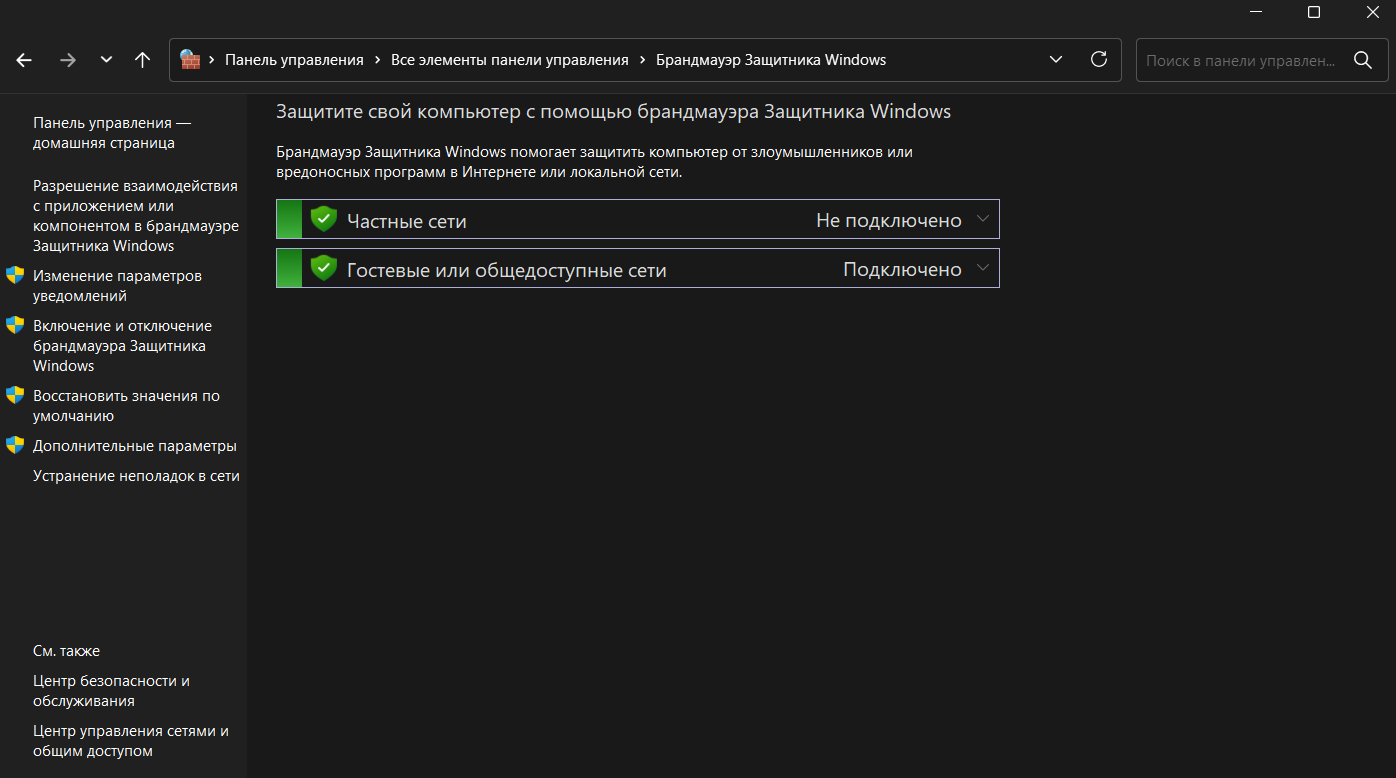This screenshot has width=1396, height=778.
Task: Go forward using the Forward arrow
Action: click(x=68, y=60)
